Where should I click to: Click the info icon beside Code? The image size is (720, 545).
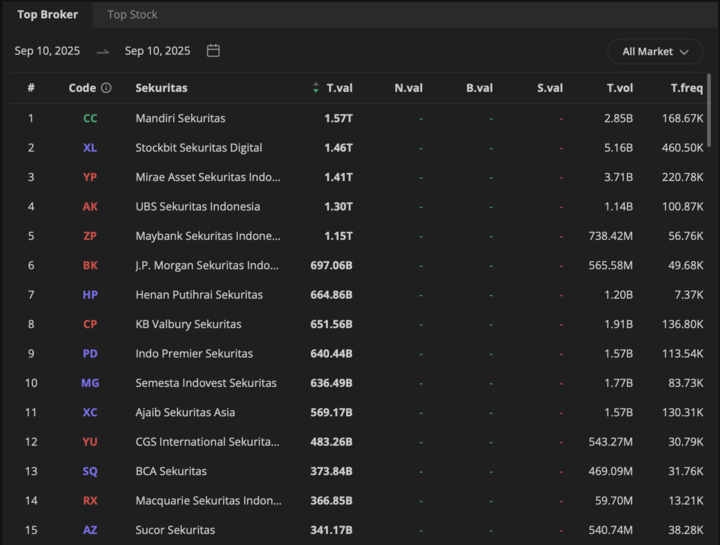click(x=106, y=88)
